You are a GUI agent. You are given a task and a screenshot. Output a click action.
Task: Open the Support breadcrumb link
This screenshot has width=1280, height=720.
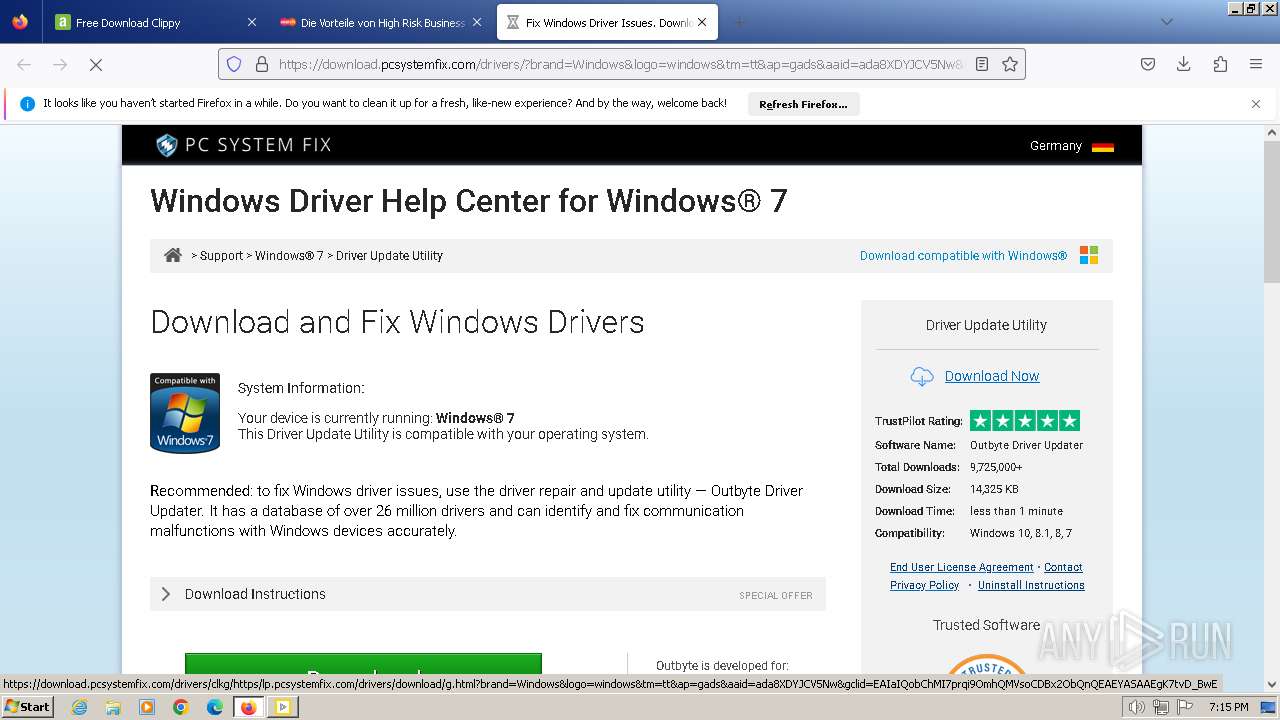(x=221, y=256)
